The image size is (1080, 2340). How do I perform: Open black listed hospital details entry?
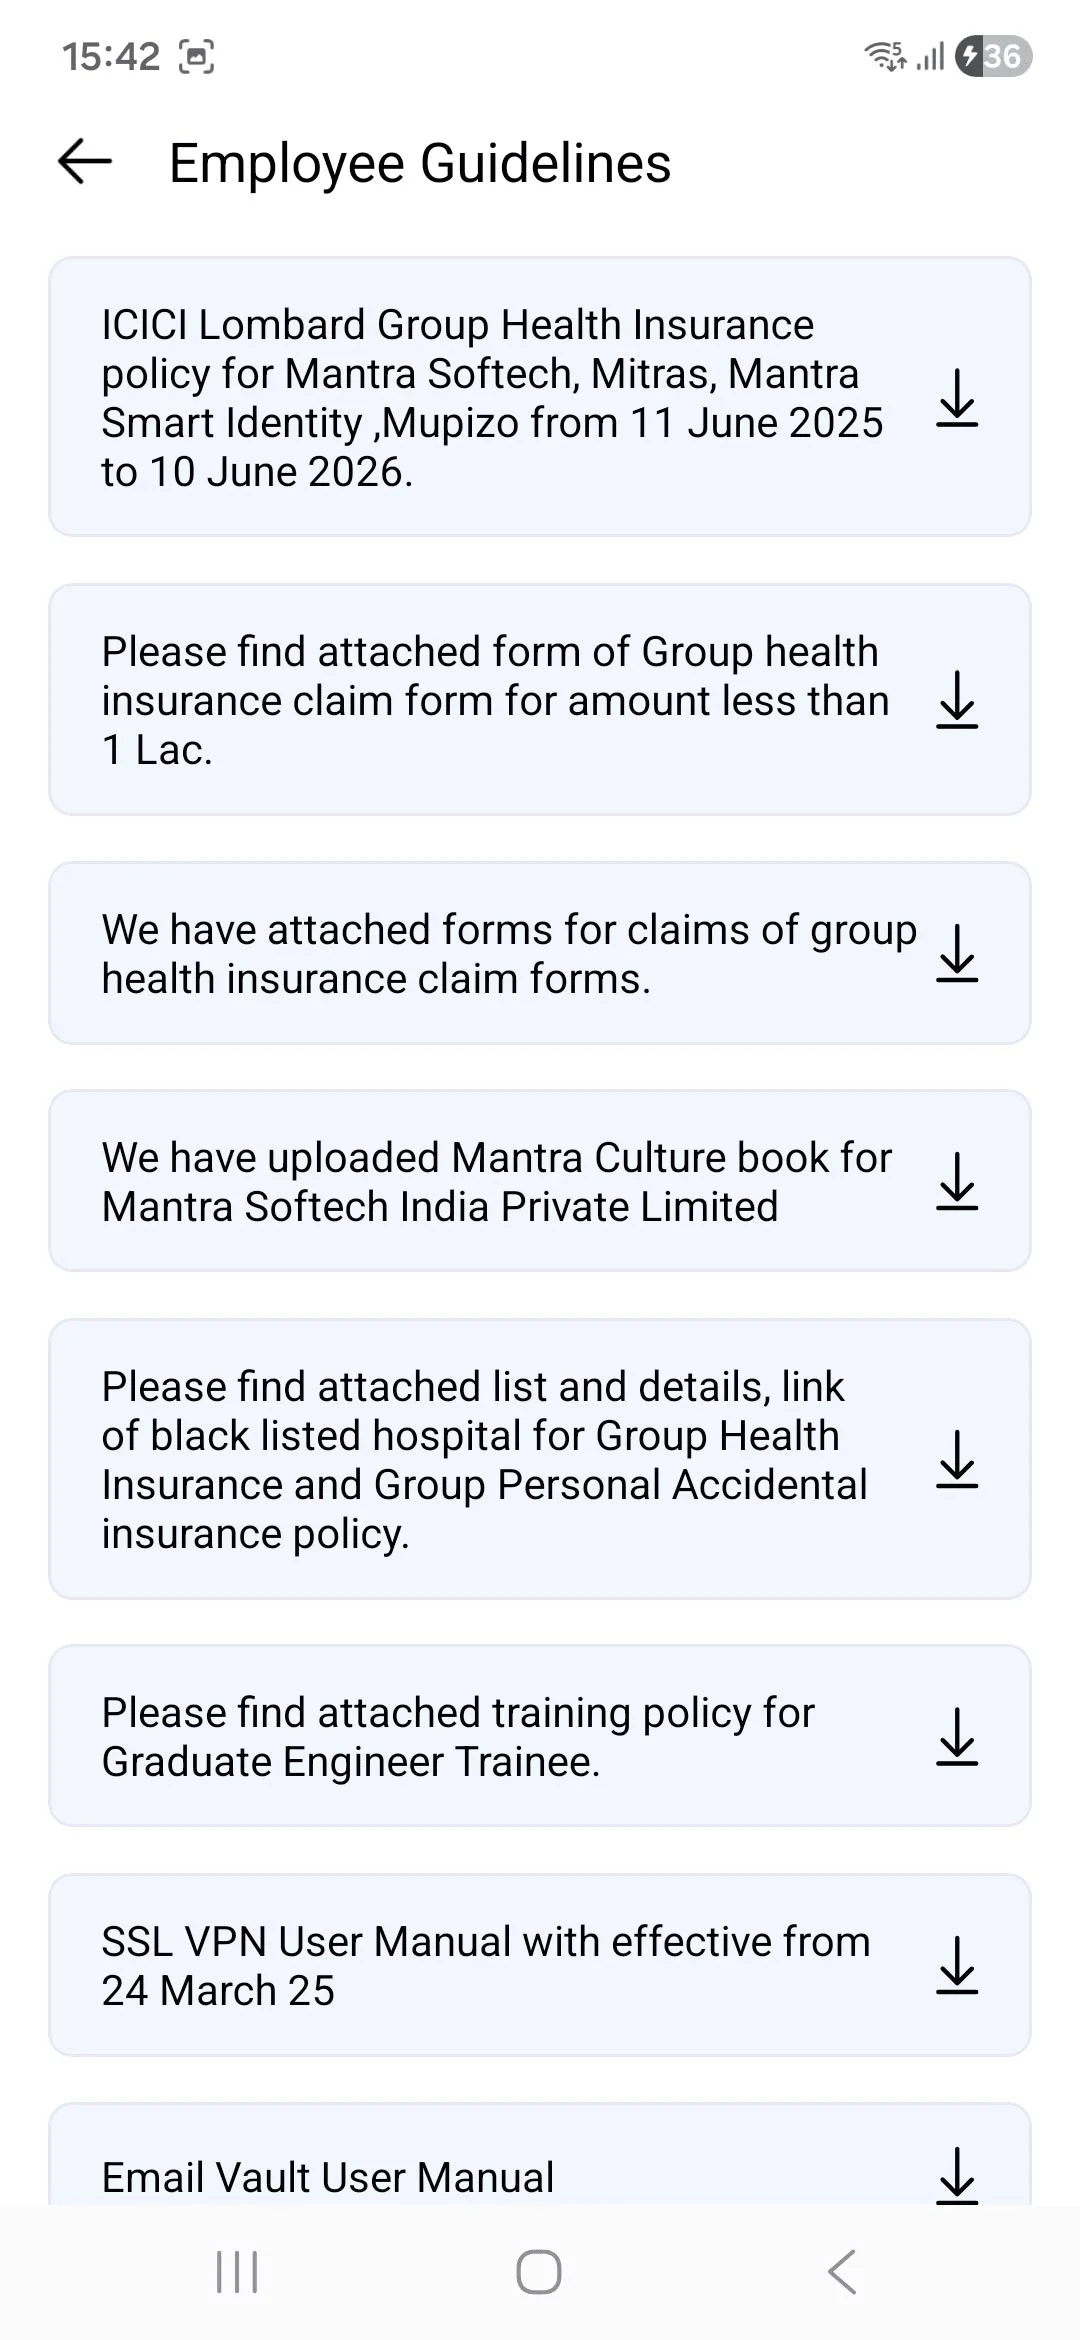click(x=484, y=1460)
